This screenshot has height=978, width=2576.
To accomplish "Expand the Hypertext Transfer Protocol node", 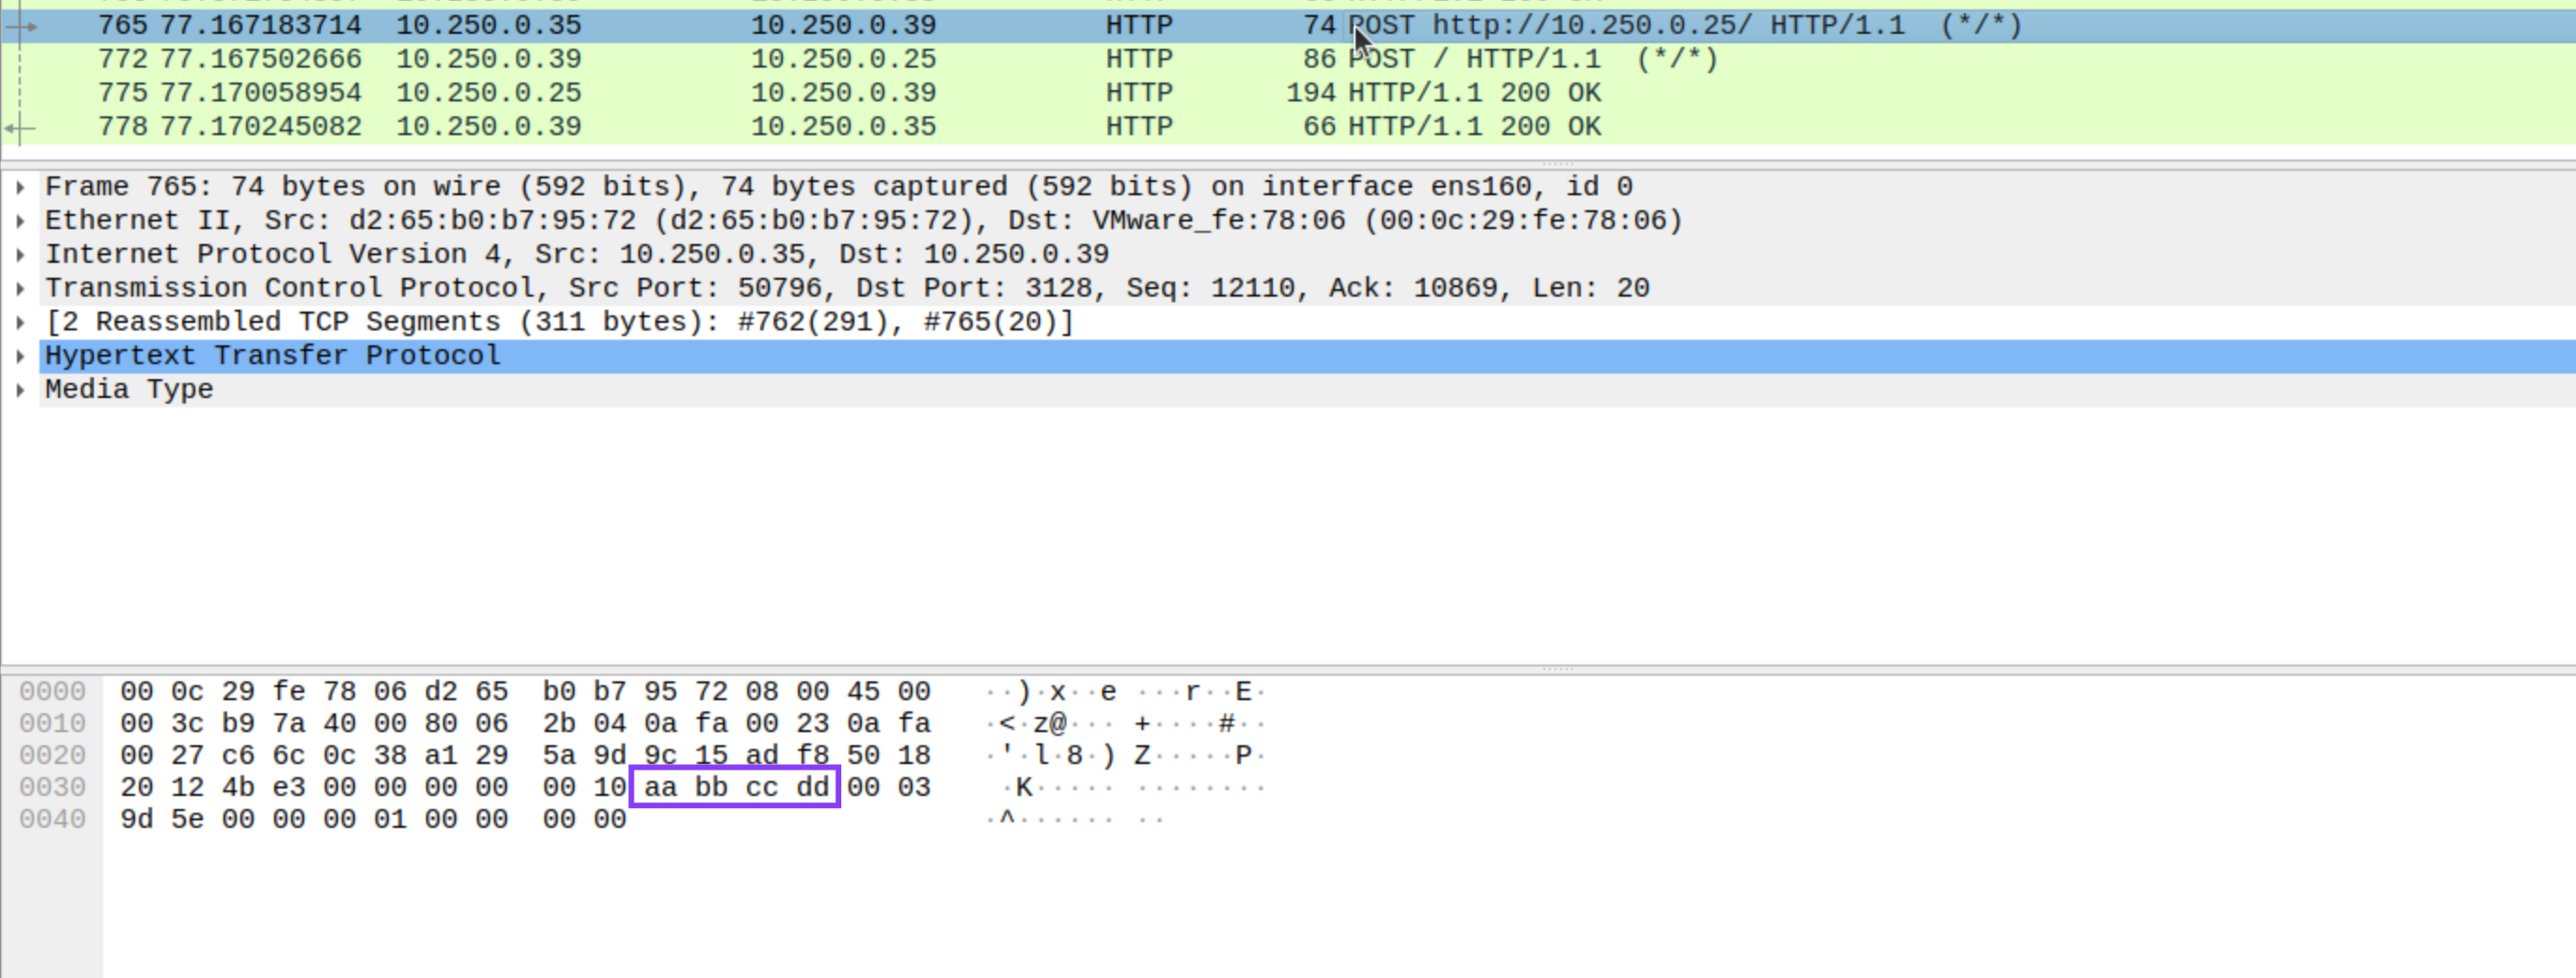I will click(x=20, y=356).
